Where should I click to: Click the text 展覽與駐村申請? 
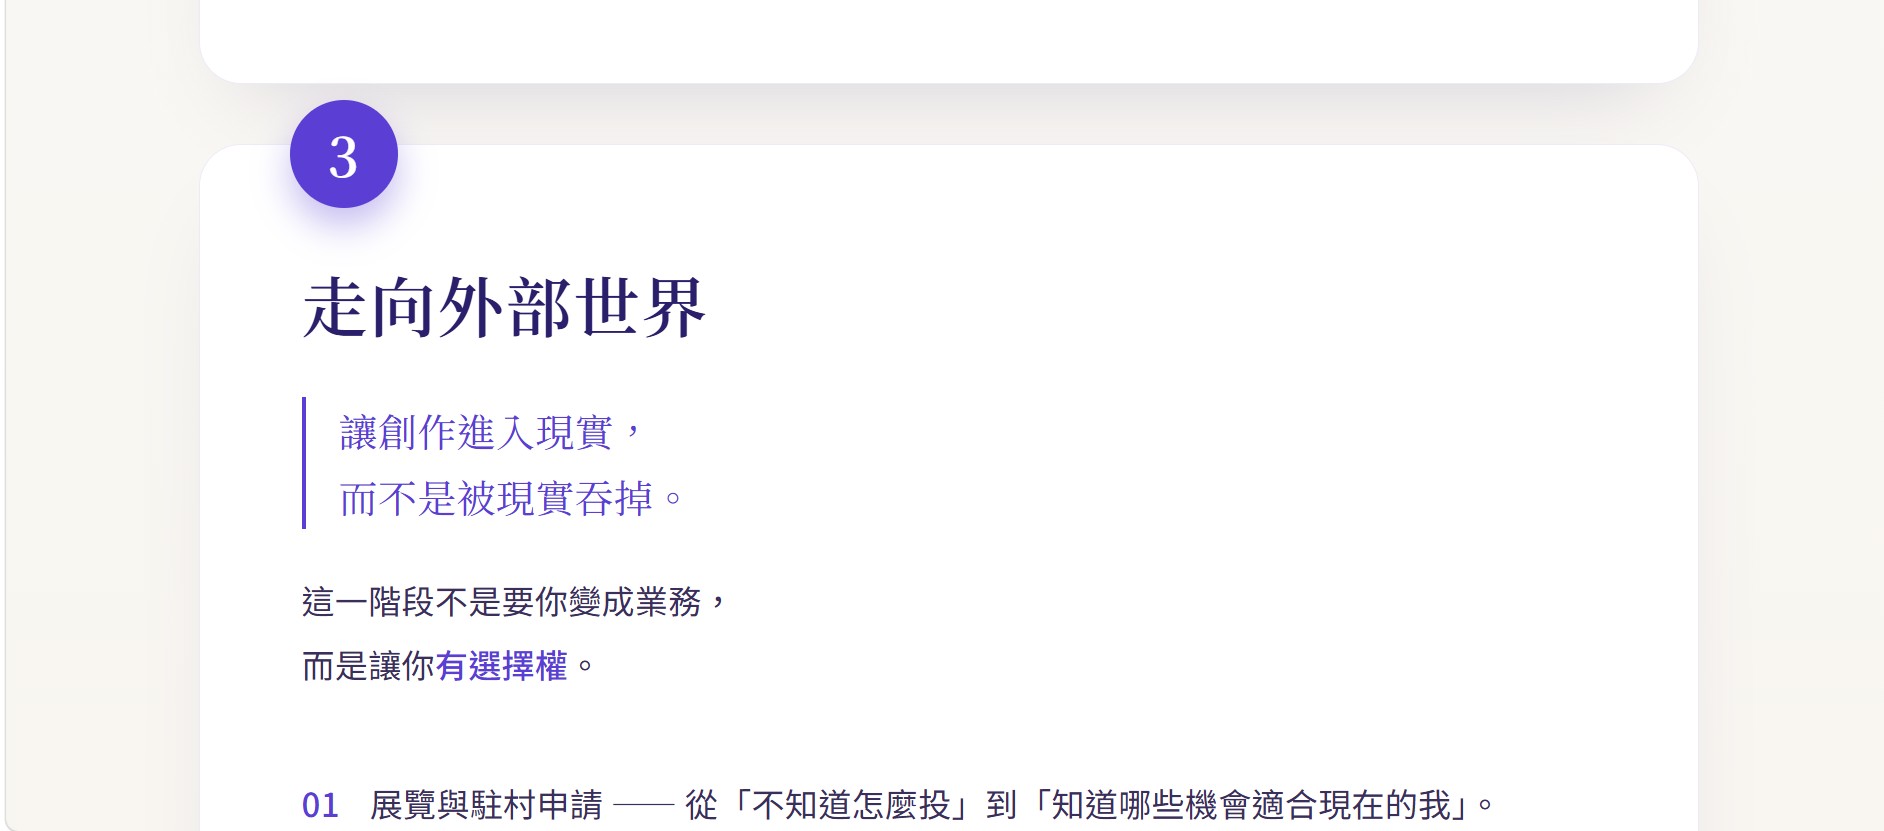(x=487, y=805)
